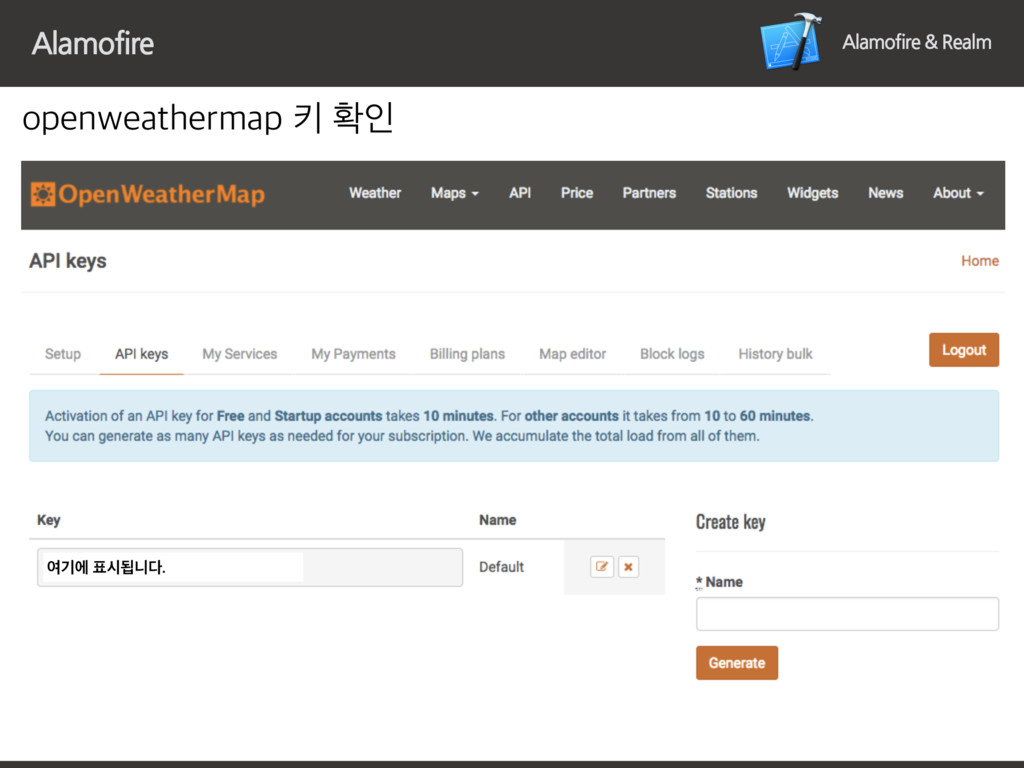
Task: Click the Create key heading
Action: 730,522
